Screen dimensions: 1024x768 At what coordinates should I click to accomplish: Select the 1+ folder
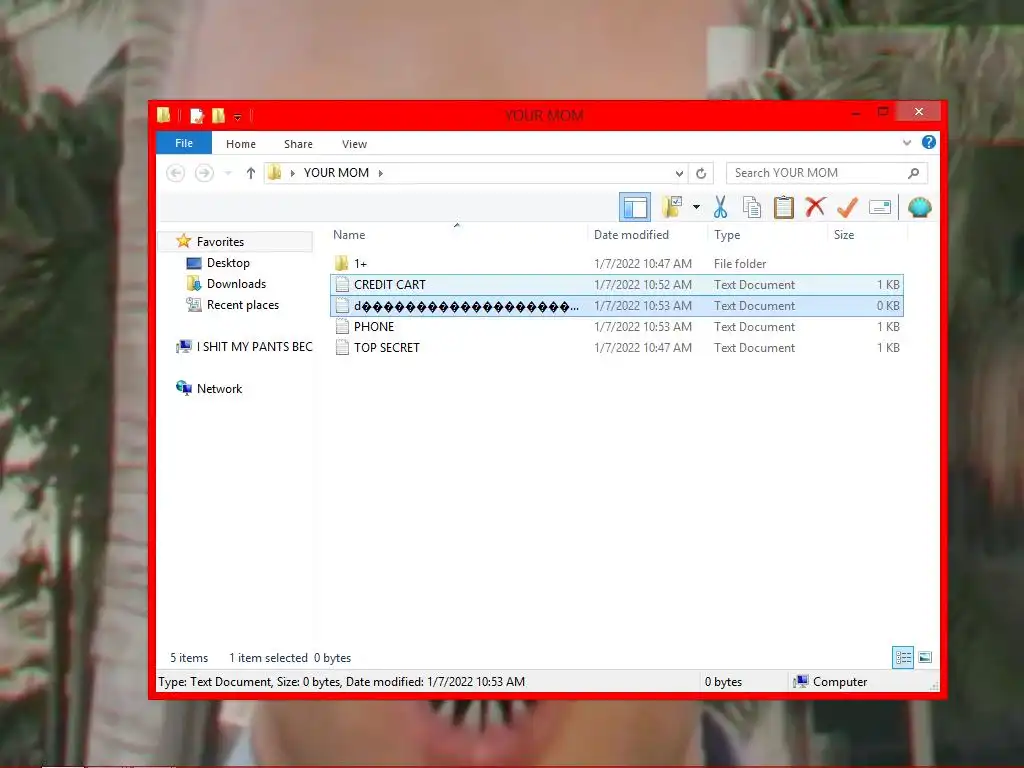click(616, 264)
